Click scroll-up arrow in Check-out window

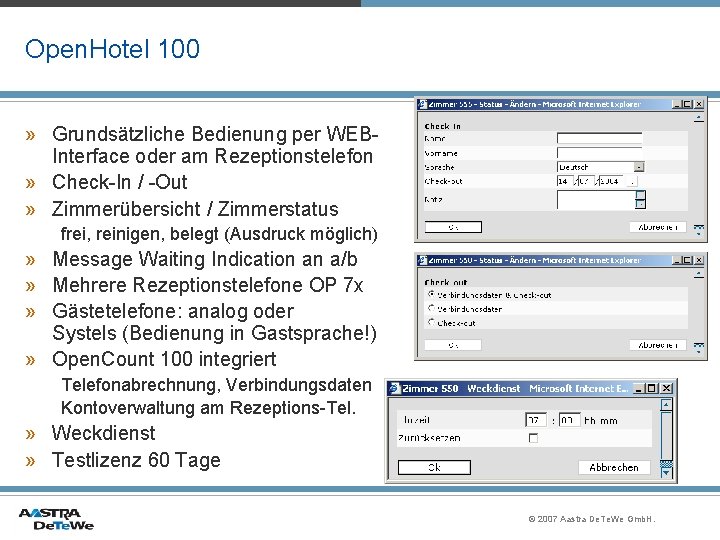click(698, 275)
